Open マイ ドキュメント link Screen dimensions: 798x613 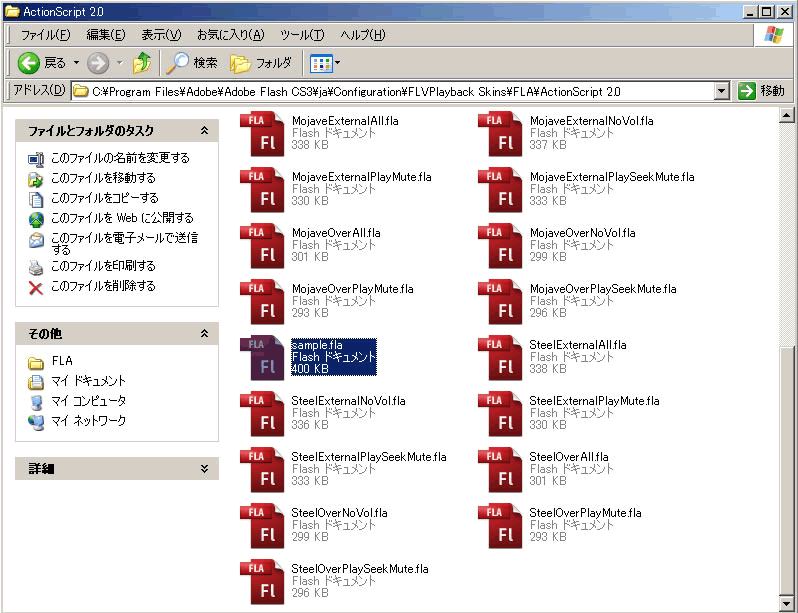[88, 381]
